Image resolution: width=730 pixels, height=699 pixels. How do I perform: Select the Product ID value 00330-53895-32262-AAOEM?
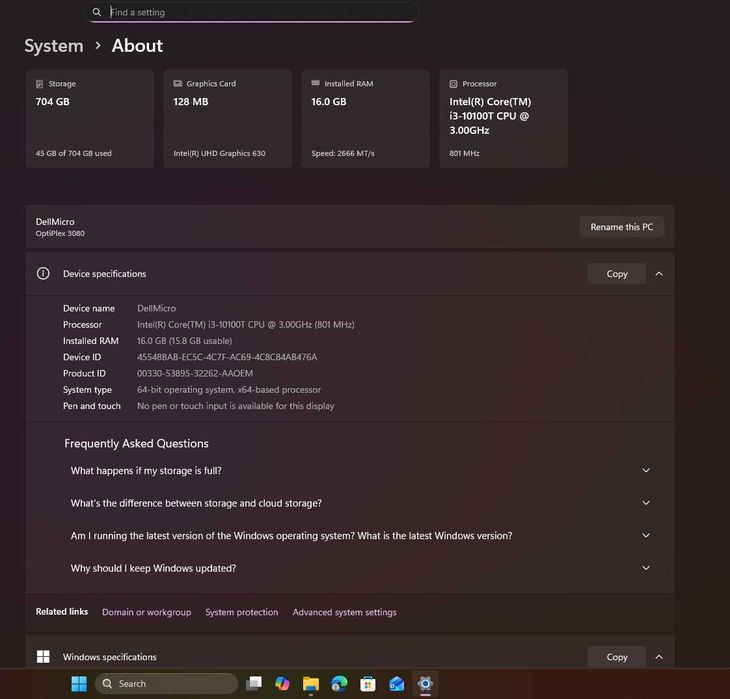[x=195, y=373]
